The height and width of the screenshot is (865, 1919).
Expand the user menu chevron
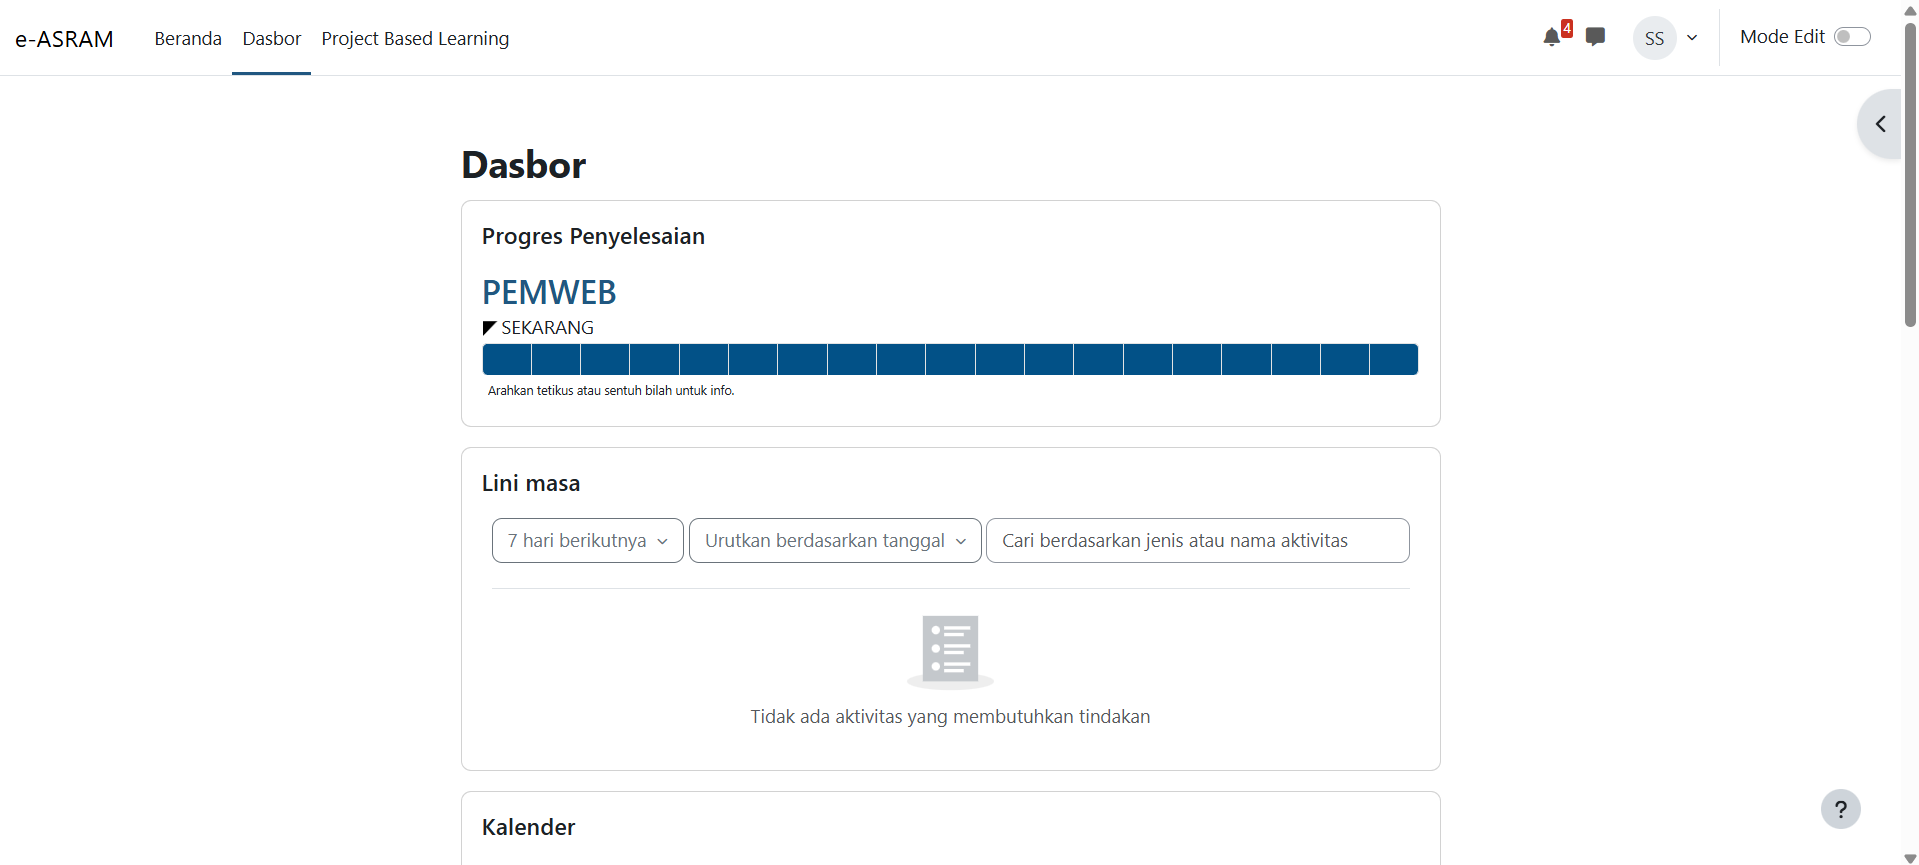point(1692,38)
